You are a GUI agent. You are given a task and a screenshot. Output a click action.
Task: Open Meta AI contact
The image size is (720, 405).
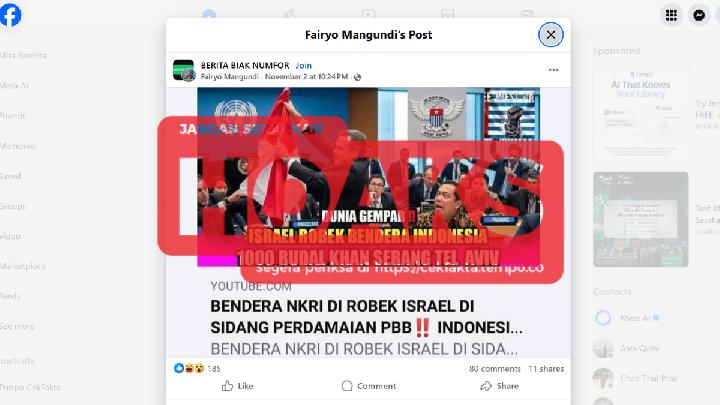[627, 318]
